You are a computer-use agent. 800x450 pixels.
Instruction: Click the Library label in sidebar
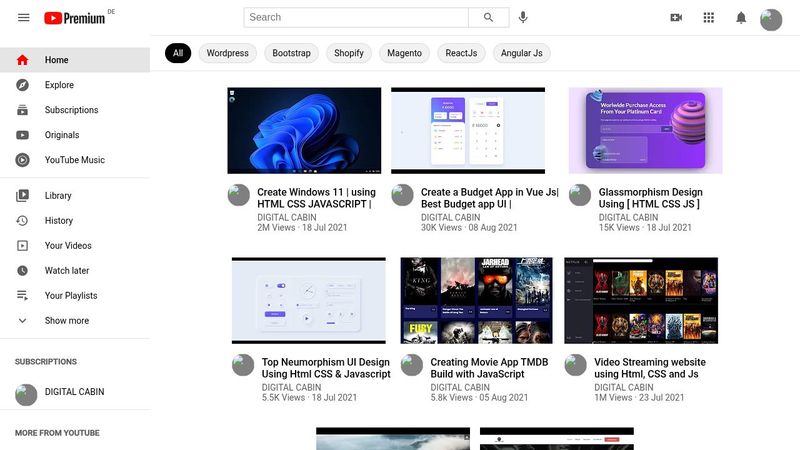click(x=58, y=195)
